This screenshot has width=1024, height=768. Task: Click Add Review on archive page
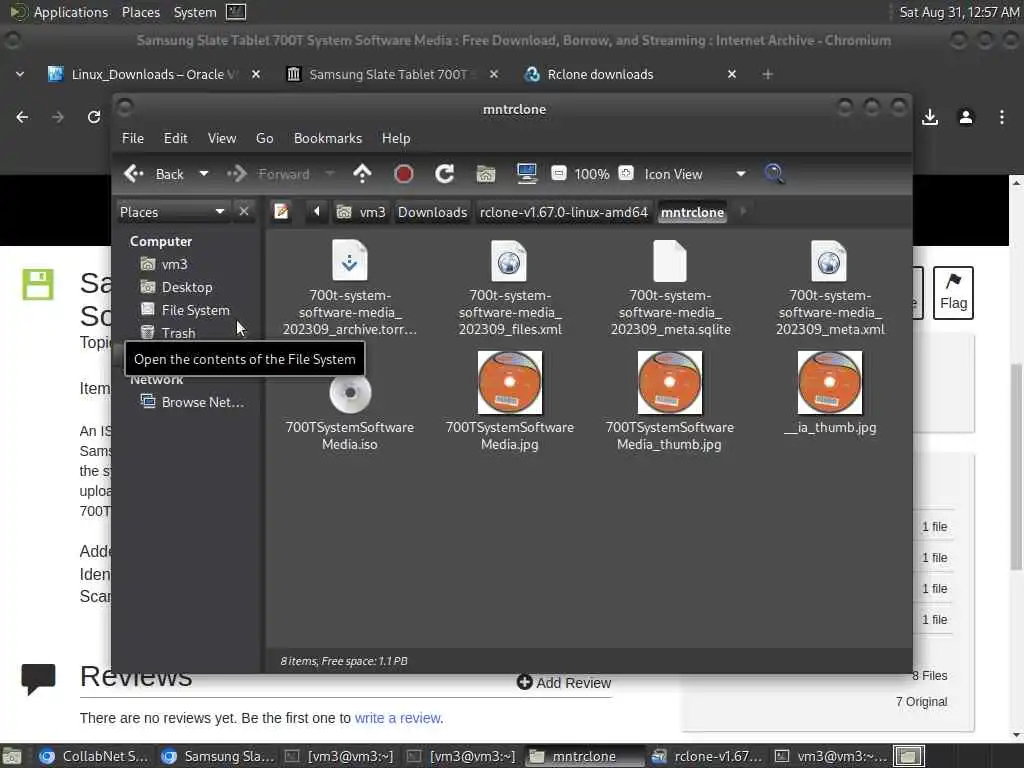564,682
